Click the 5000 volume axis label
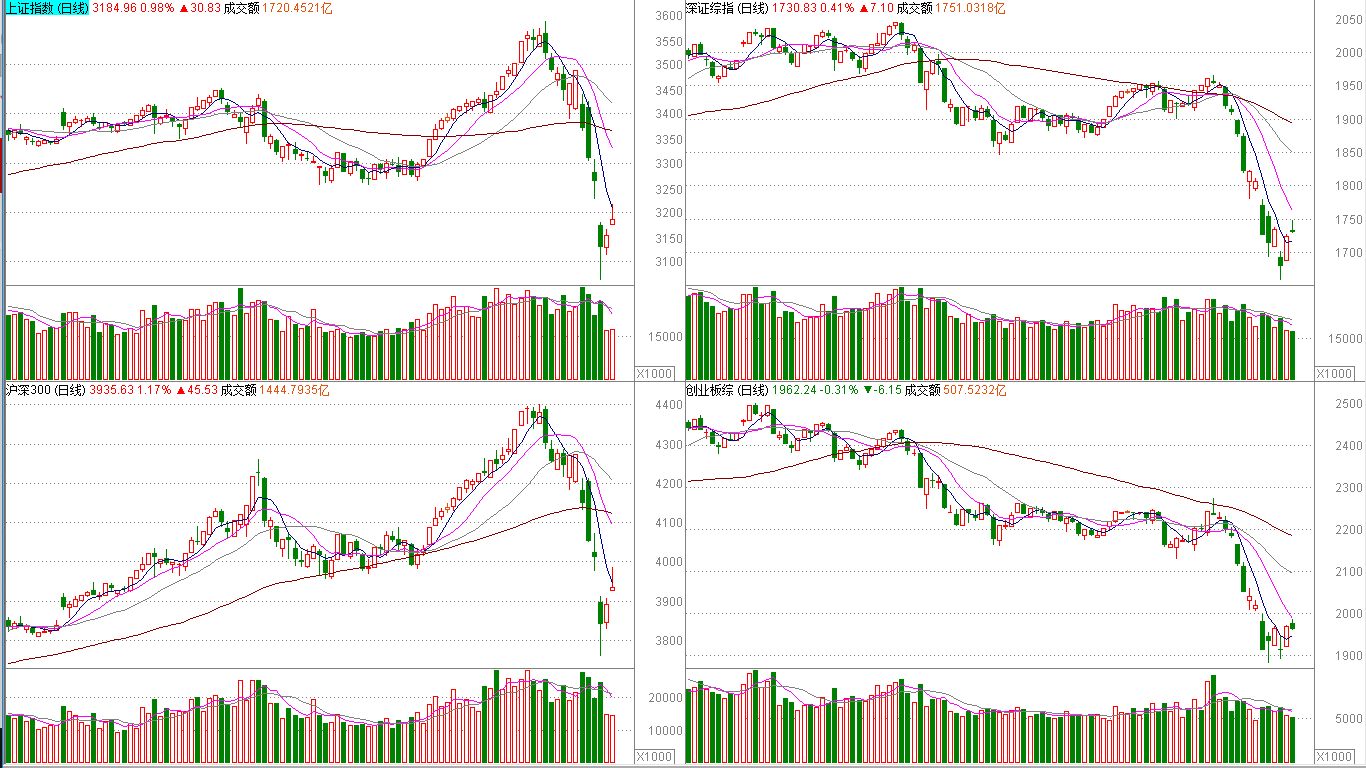This screenshot has width=1366, height=768. (1349, 719)
